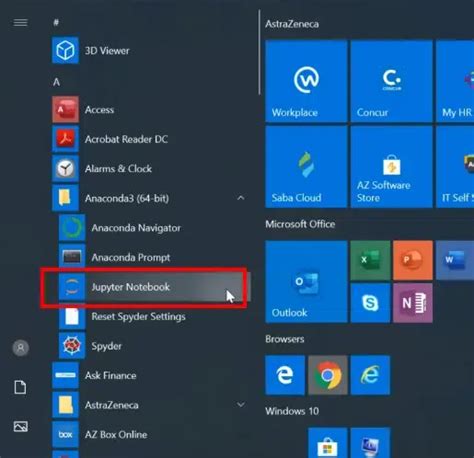Launch the Concur tile
The width and height of the screenshot is (474, 458).
point(392,81)
